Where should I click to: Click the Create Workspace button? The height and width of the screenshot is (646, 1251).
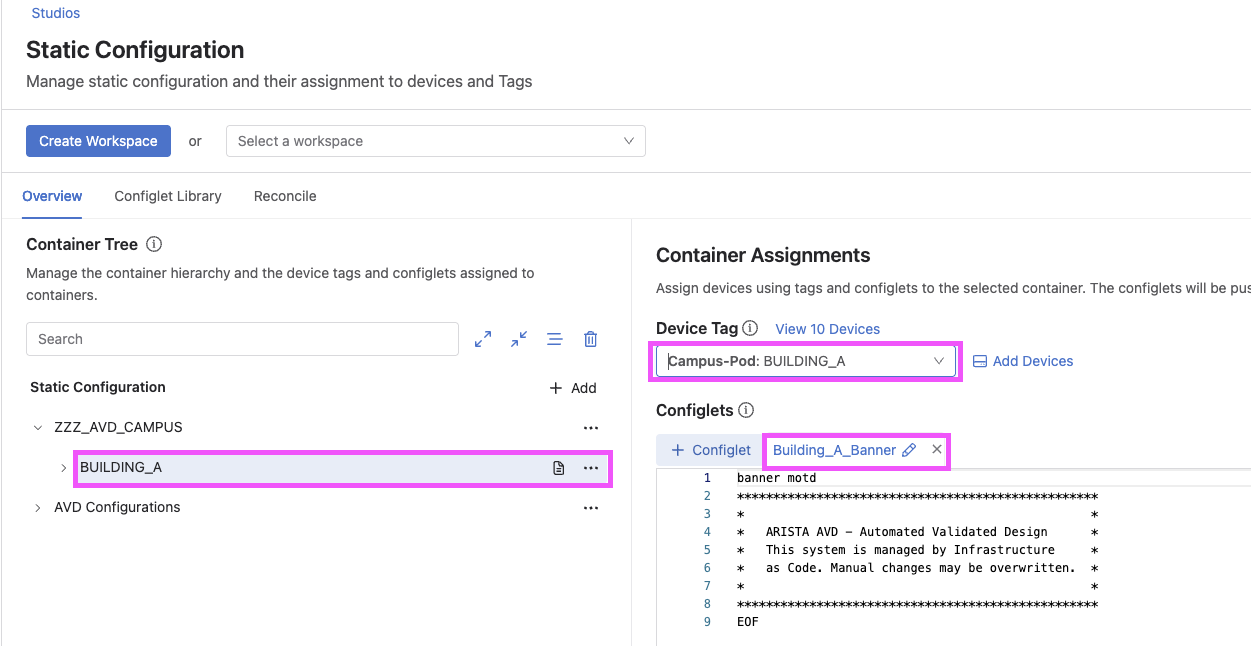(x=98, y=140)
